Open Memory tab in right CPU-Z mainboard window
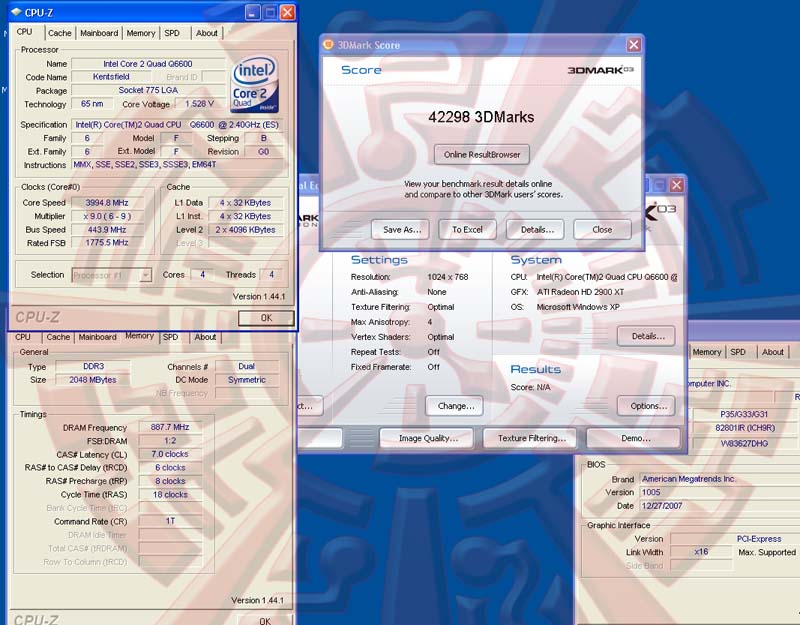This screenshot has height=625, width=800. click(707, 352)
